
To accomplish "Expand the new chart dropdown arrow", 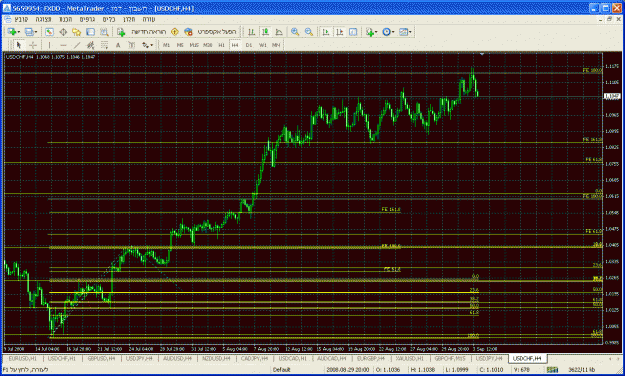I will point(19,32).
